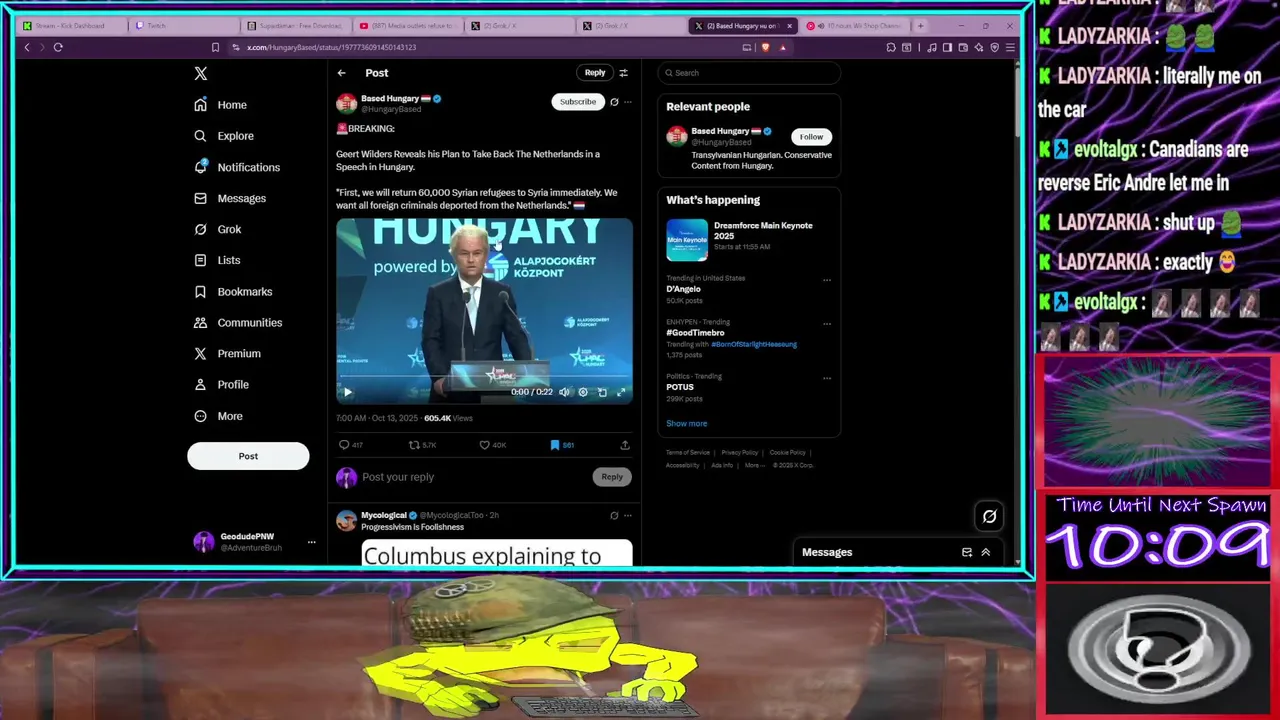Click Reply button beside Post your reply

point(612,477)
